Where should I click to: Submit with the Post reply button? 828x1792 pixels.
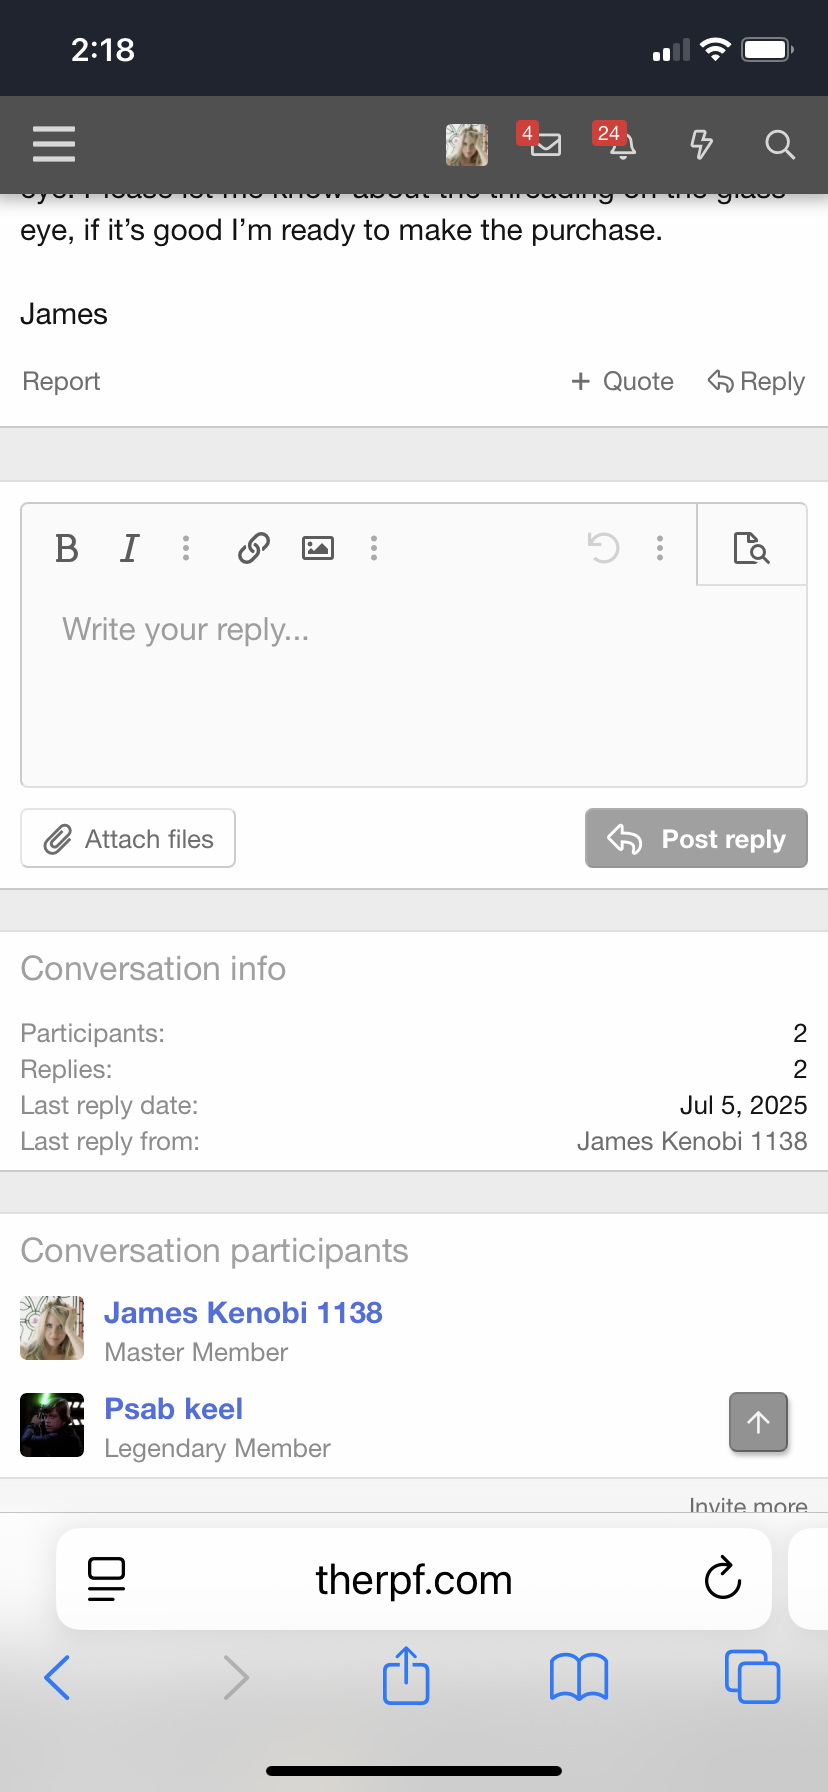click(696, 838)
